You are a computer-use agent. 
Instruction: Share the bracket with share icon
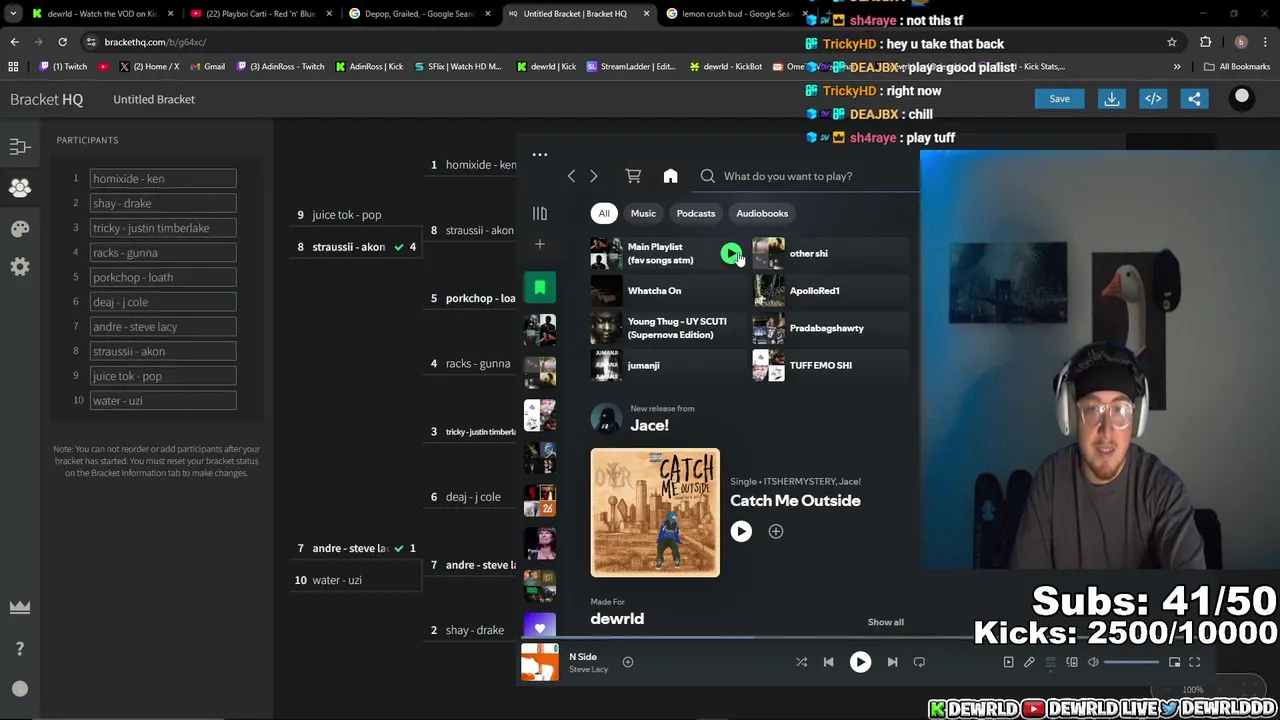coord(1194,99)
